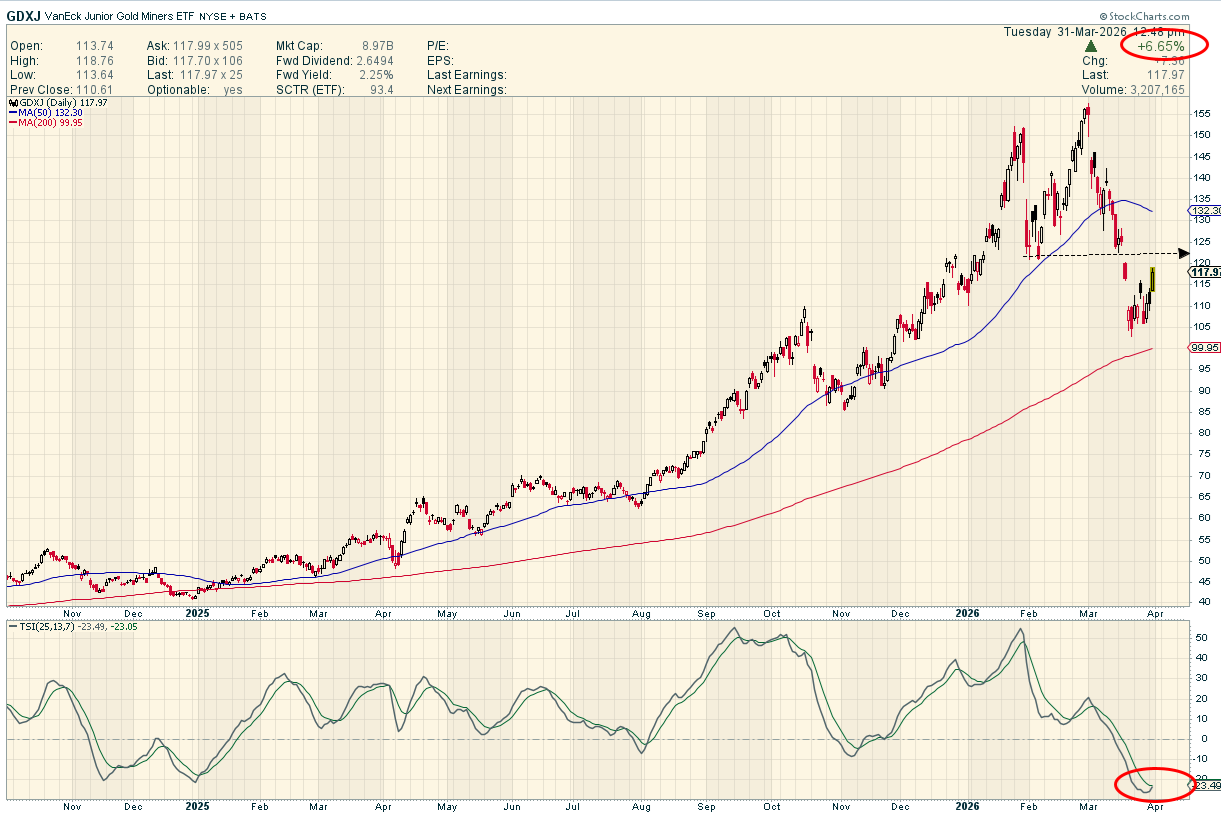Click the 99.95 MA(200) axis price tag

coord(1204,348)
